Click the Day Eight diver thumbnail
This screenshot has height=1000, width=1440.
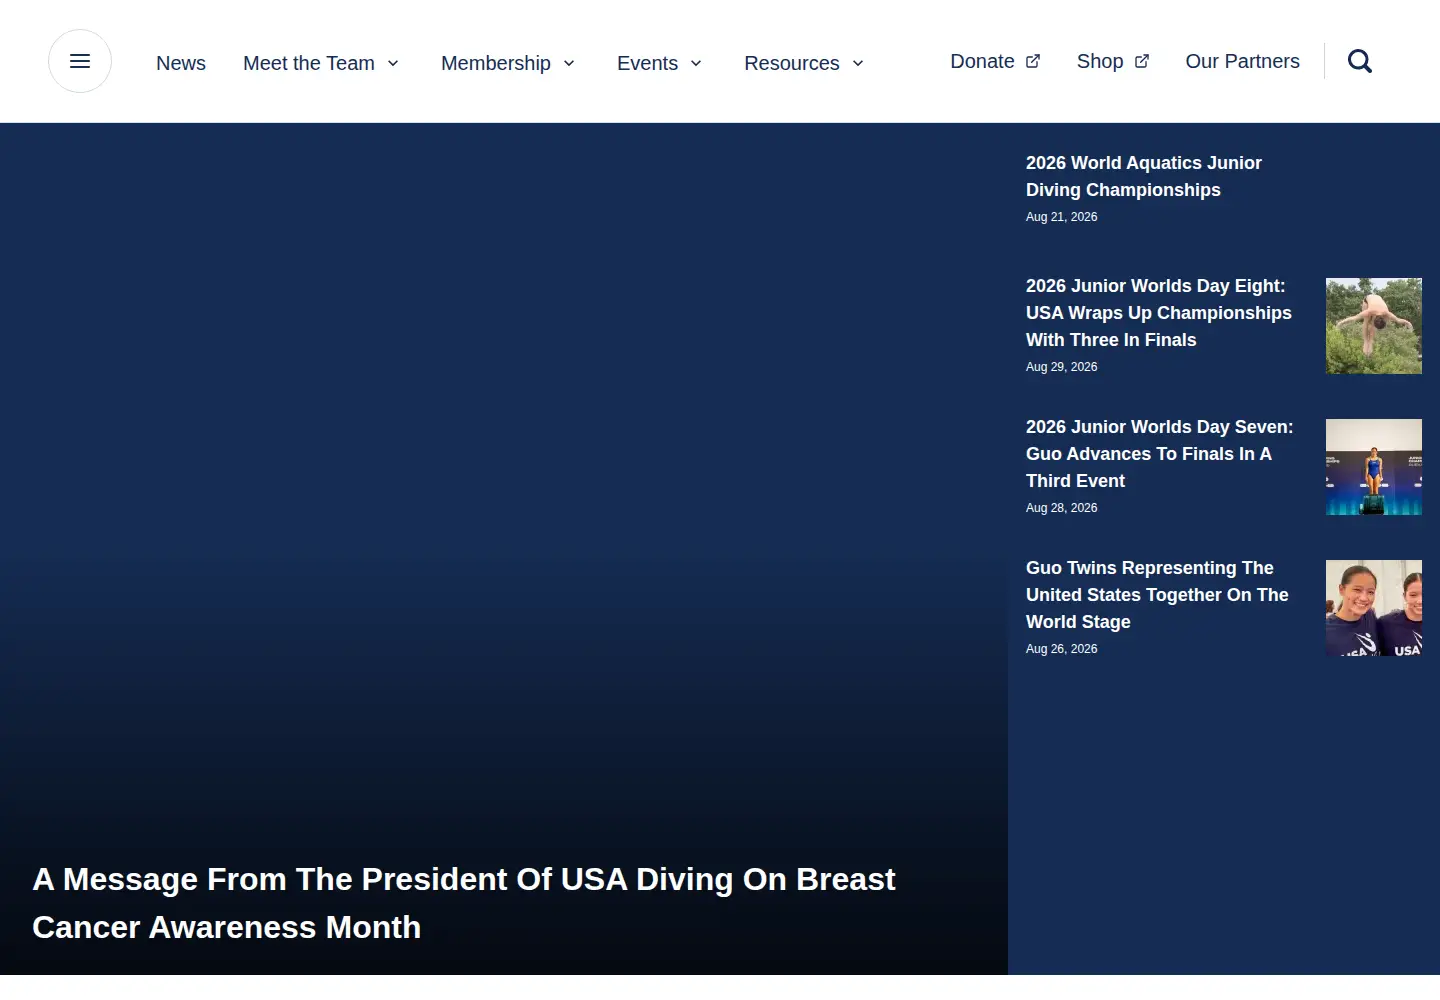[1374, 326]
